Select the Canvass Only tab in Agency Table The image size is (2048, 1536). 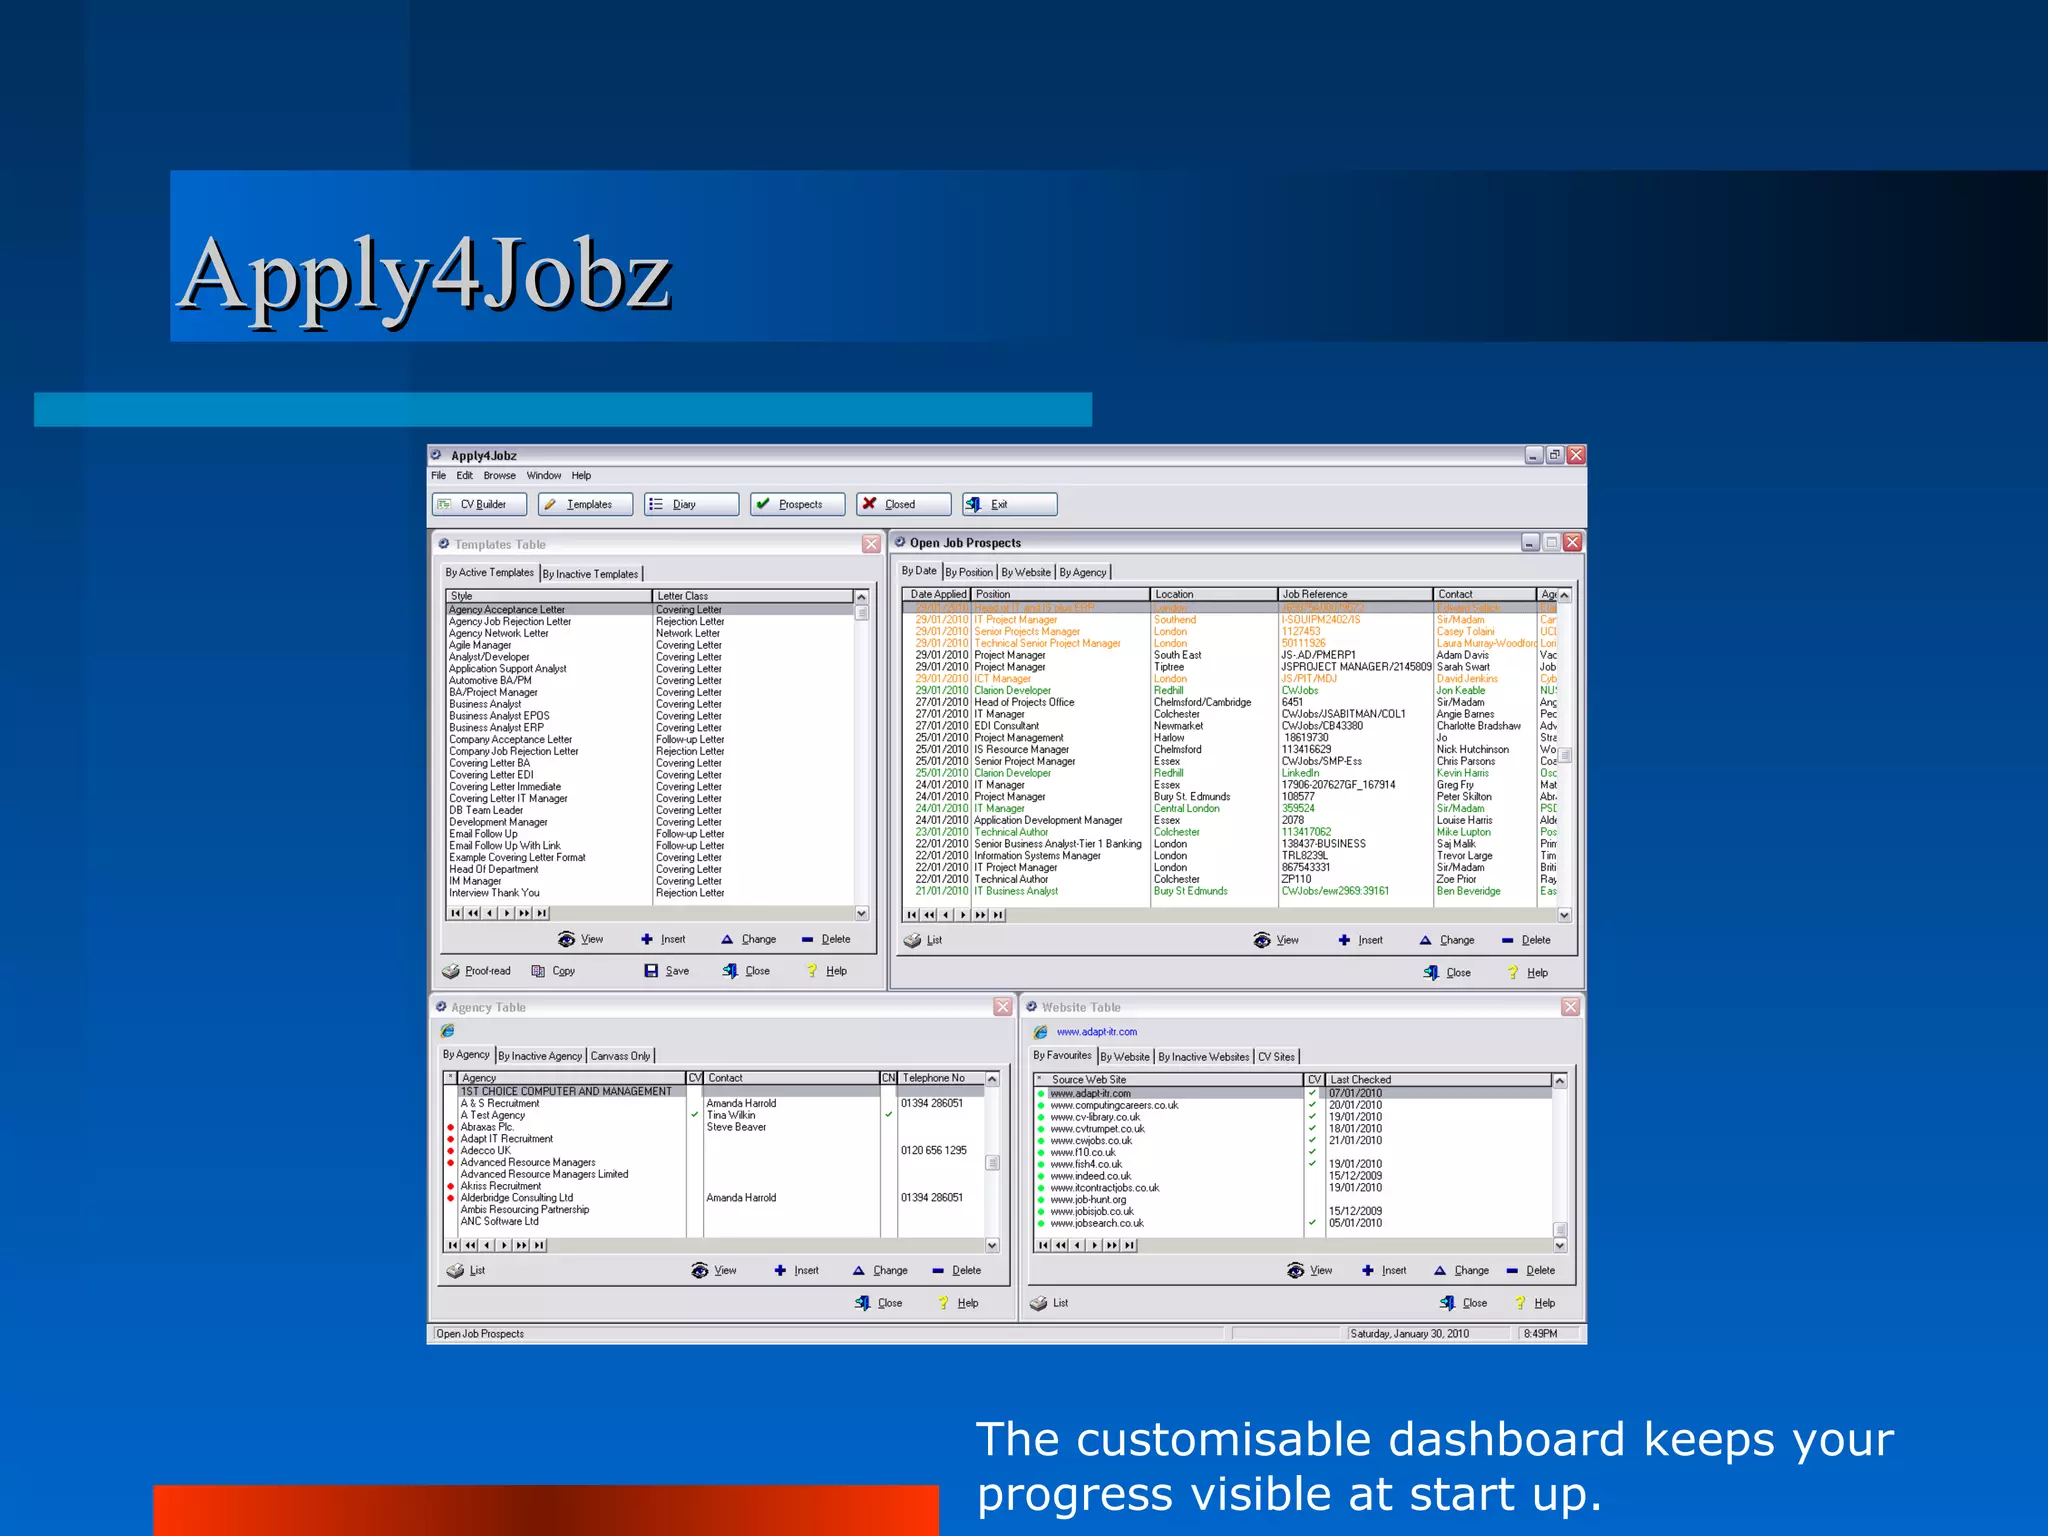621,1056
